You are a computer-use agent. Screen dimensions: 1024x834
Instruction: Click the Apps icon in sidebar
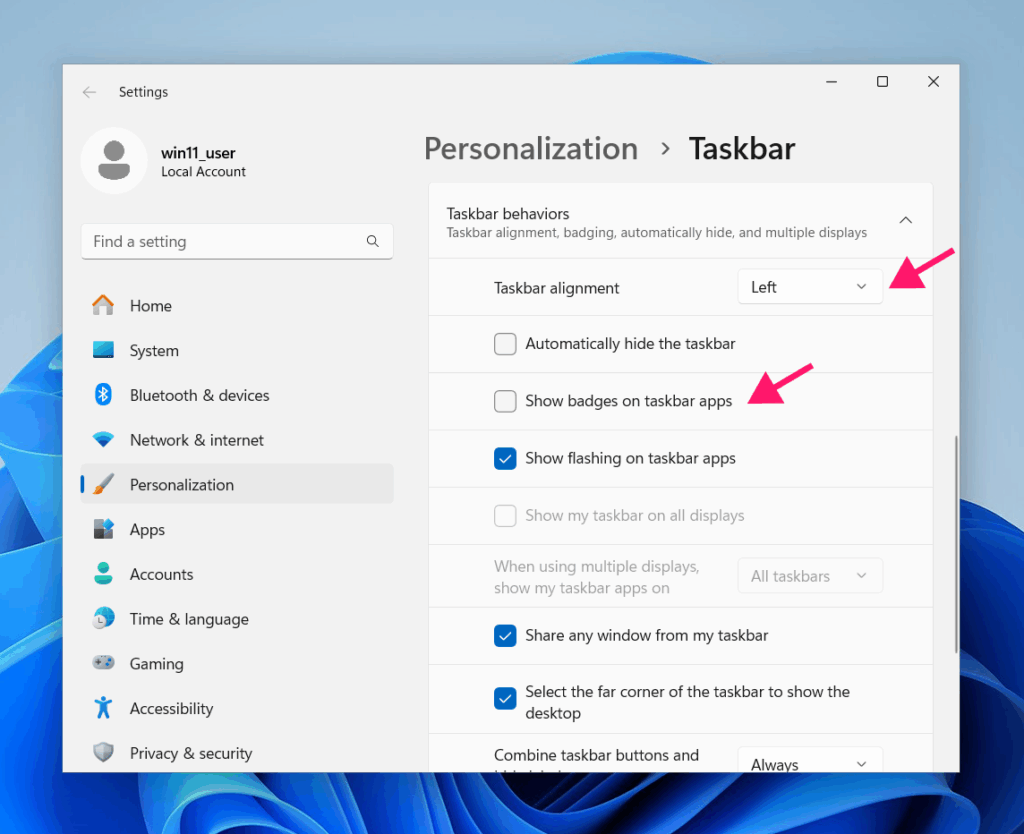[x=103, y=529]
